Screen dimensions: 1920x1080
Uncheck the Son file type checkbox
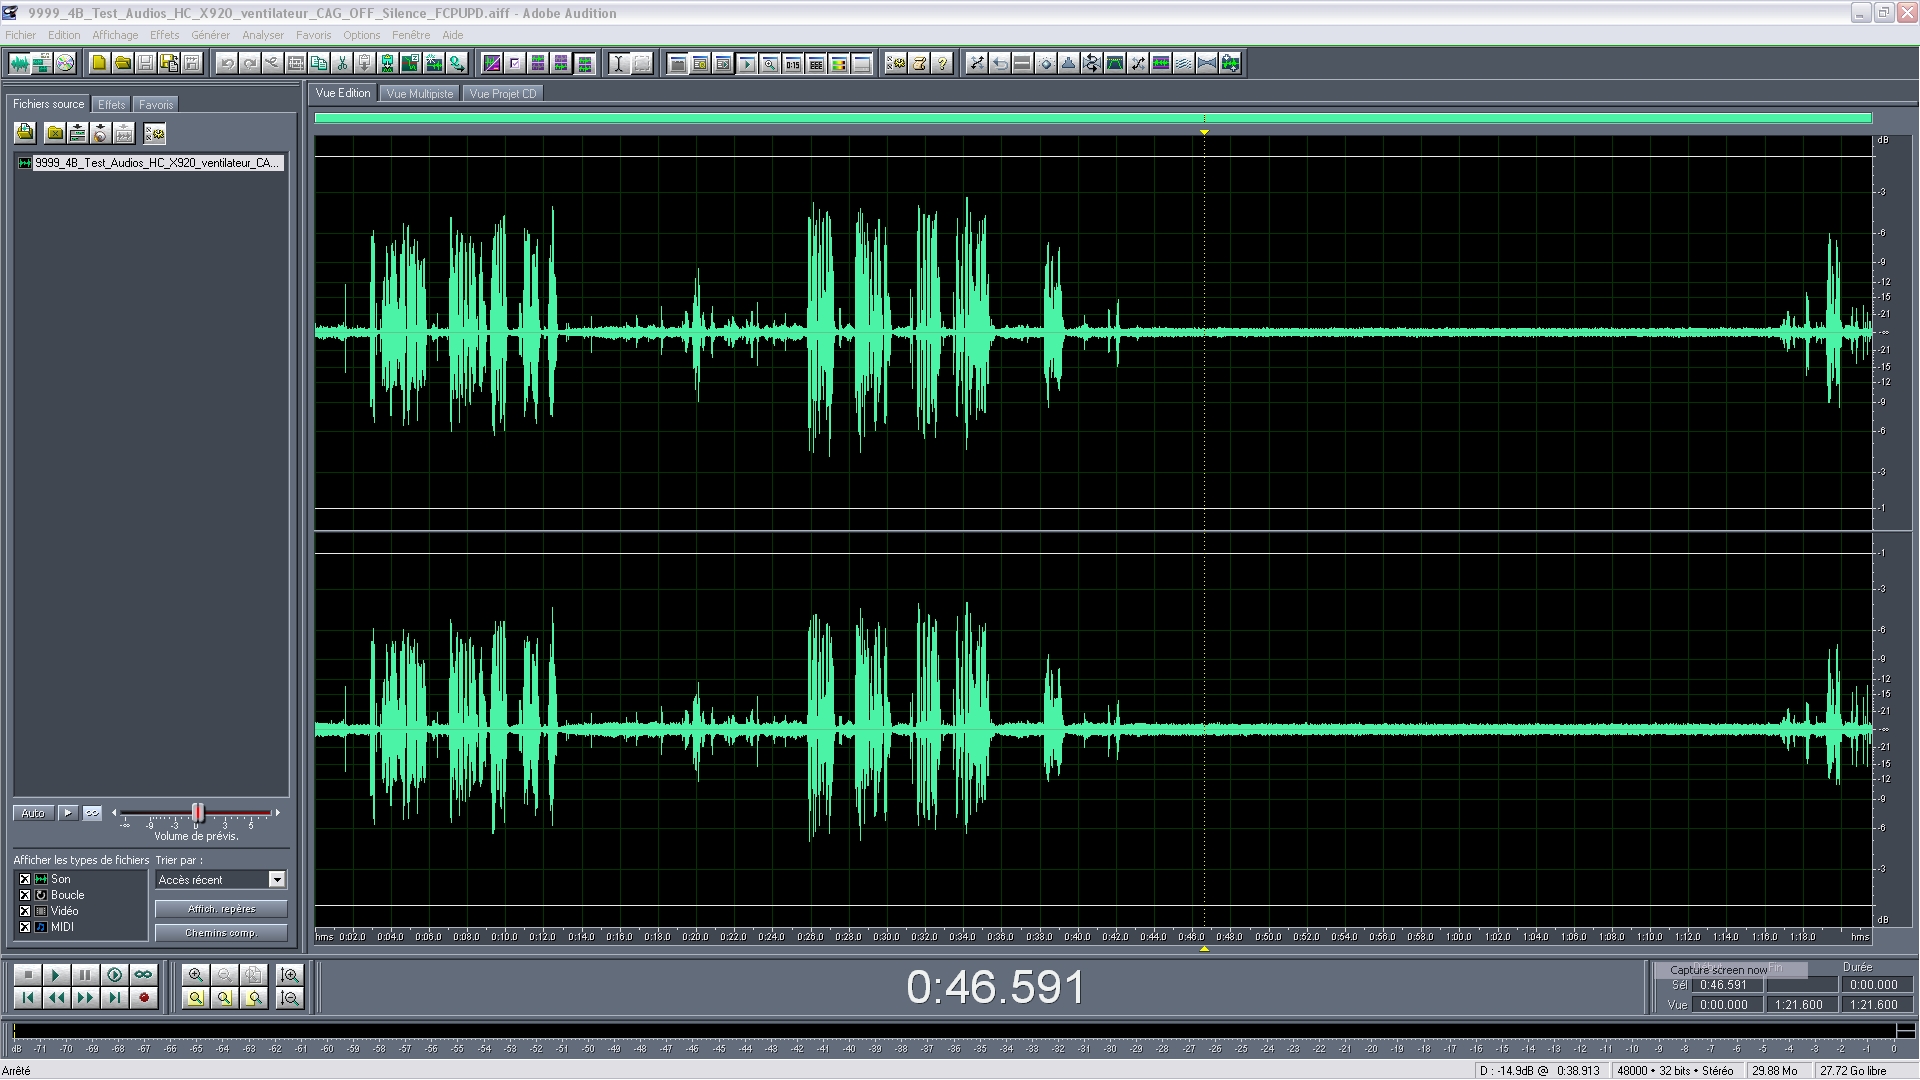[25, 879]
